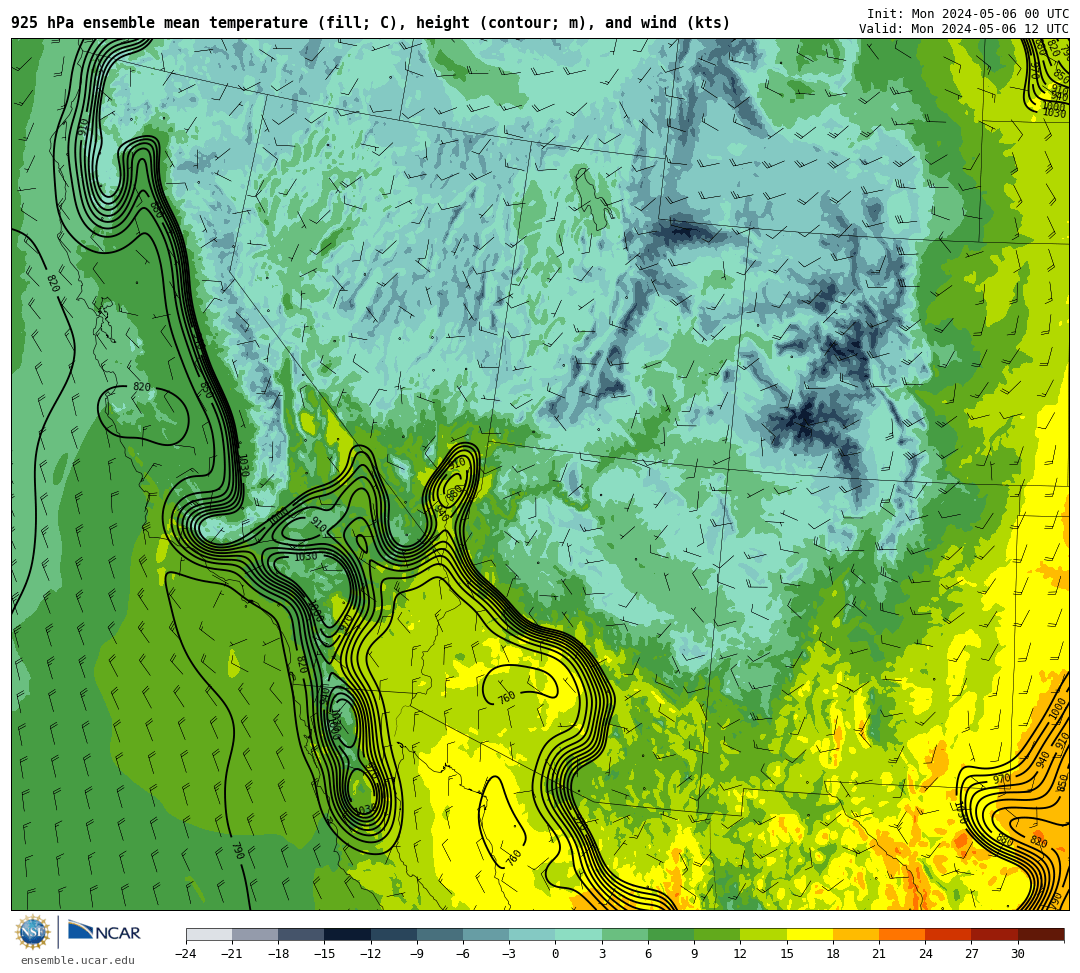This screenshot has width=1080, height=973.
Task: Click the '24' colorbar label
Action: click(x=926, y=954)
